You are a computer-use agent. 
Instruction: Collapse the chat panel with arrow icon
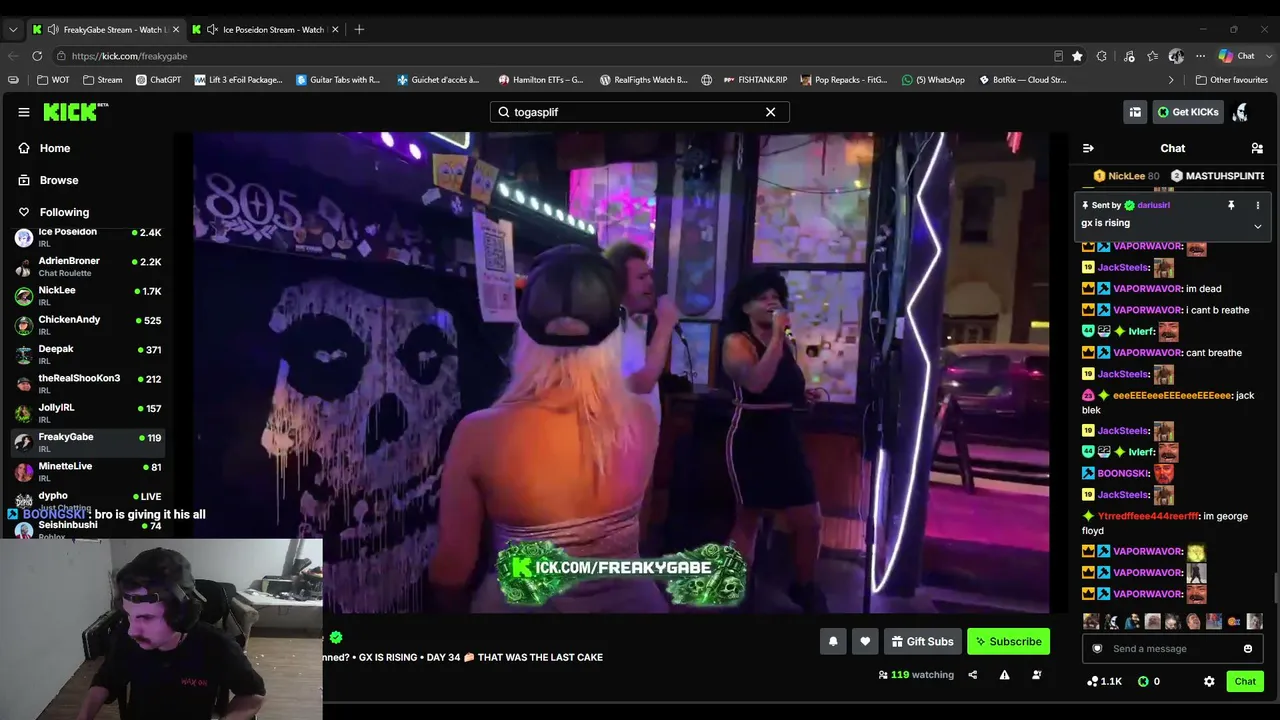[x=1088, y=148]
